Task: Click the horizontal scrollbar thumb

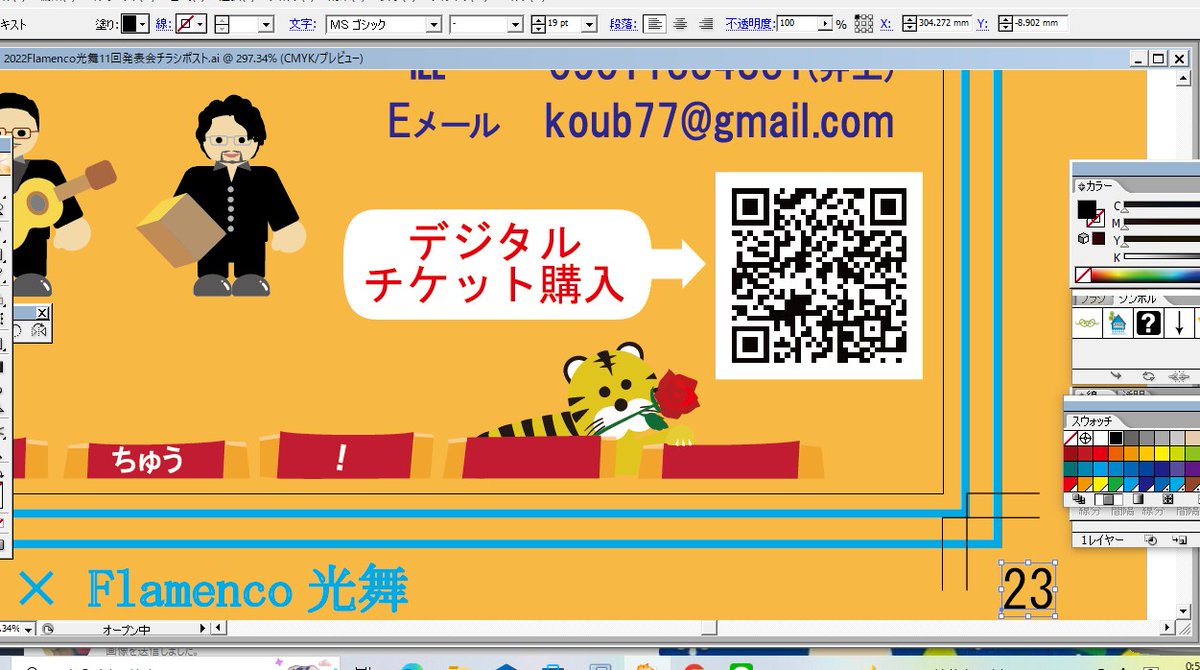Action: [x=708, y=629]
